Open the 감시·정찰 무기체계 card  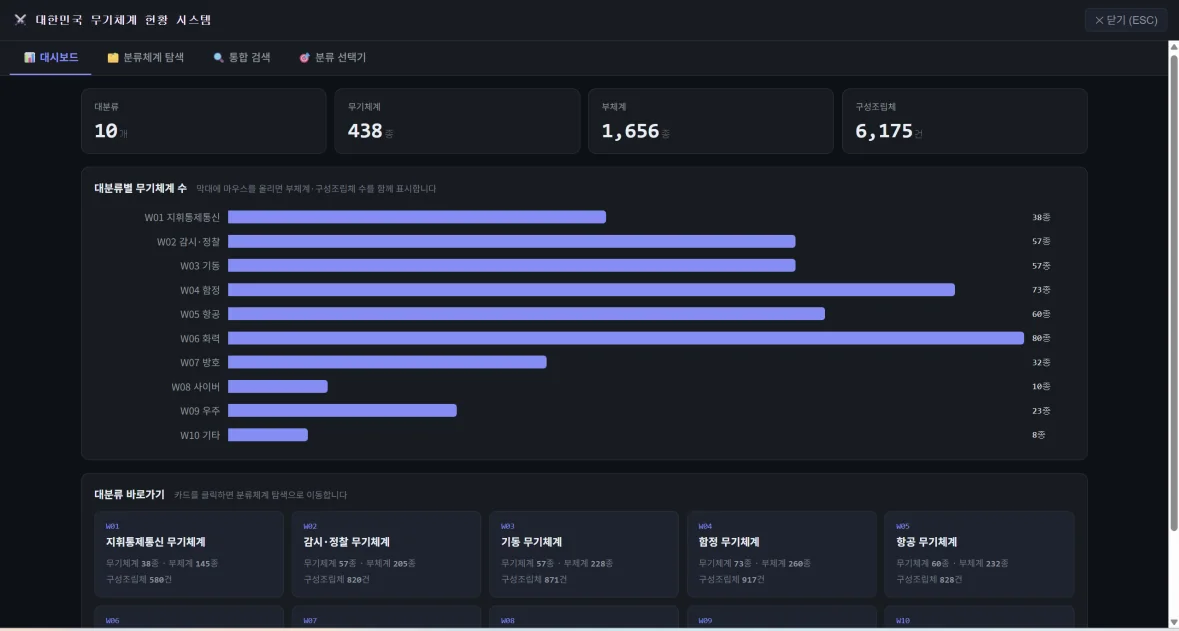[x=386, y=554]
